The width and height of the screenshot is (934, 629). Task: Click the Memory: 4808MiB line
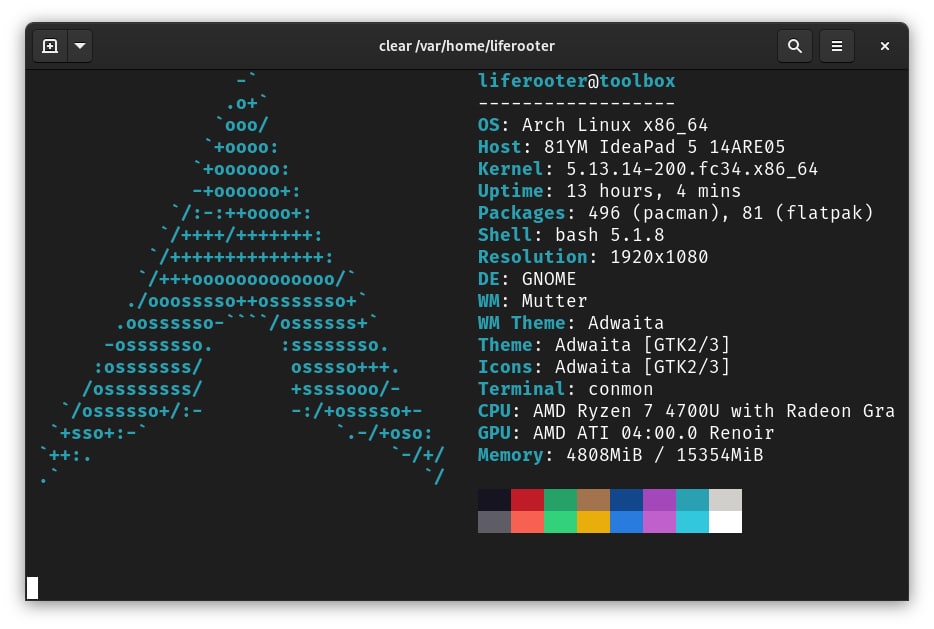point(620,456)
